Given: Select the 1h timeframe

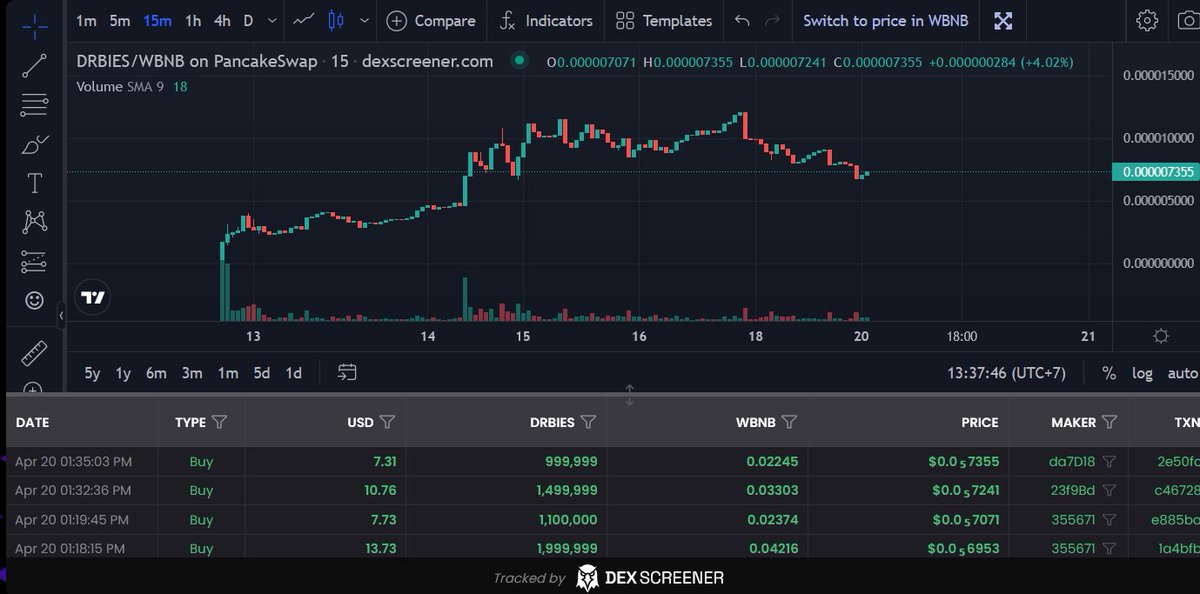Looking at the screenshot, I should click(193, 20).
